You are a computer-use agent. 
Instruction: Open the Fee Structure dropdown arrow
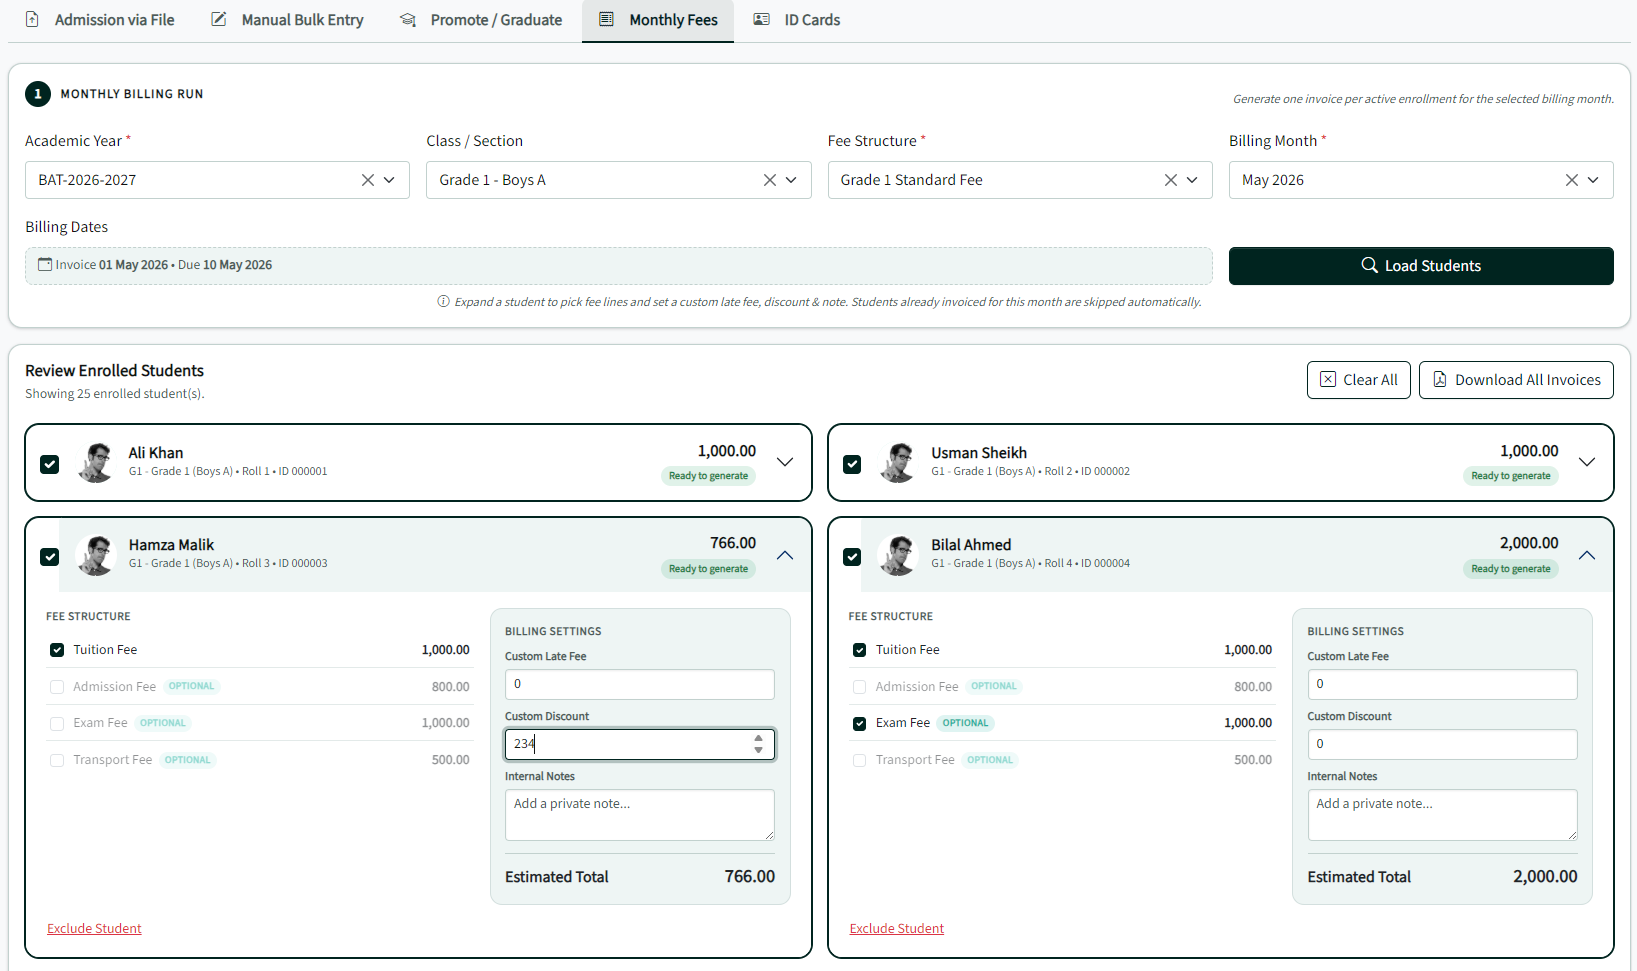pos(1192,180)
